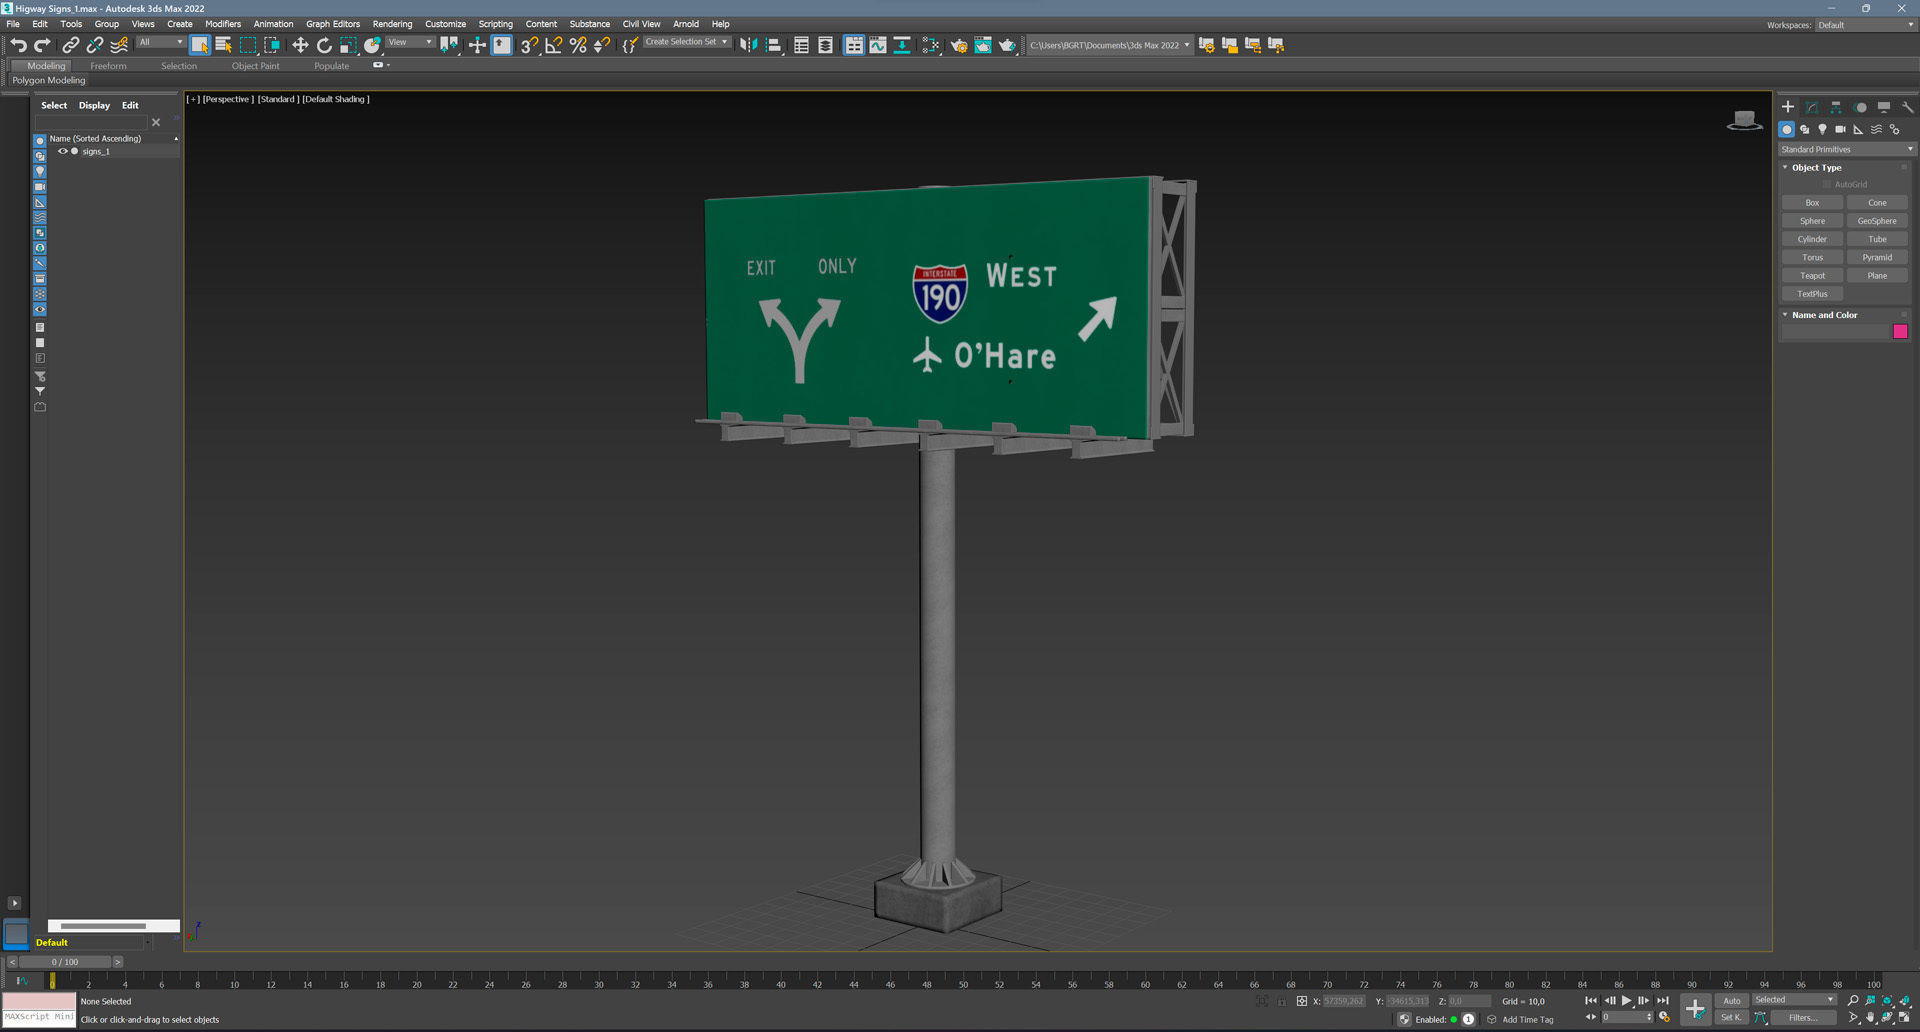The image size is (1920, 1032).
Task: Open the Create Selection Set dropdown
Action: coord(686,42)
